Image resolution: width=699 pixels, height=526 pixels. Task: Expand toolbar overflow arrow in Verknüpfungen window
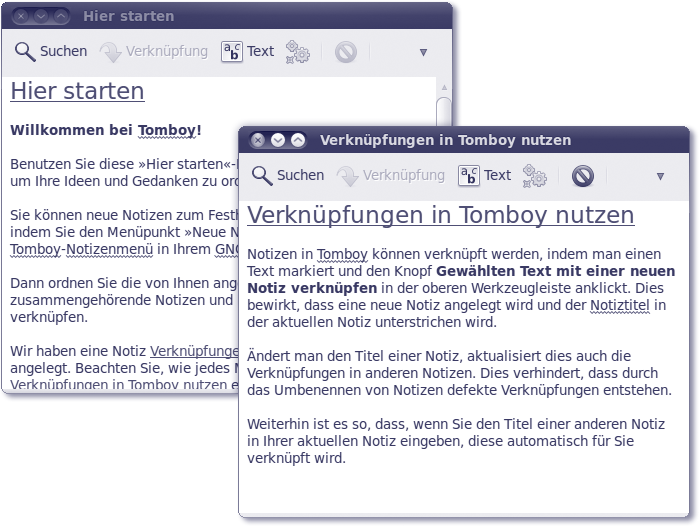pos(660,176)
